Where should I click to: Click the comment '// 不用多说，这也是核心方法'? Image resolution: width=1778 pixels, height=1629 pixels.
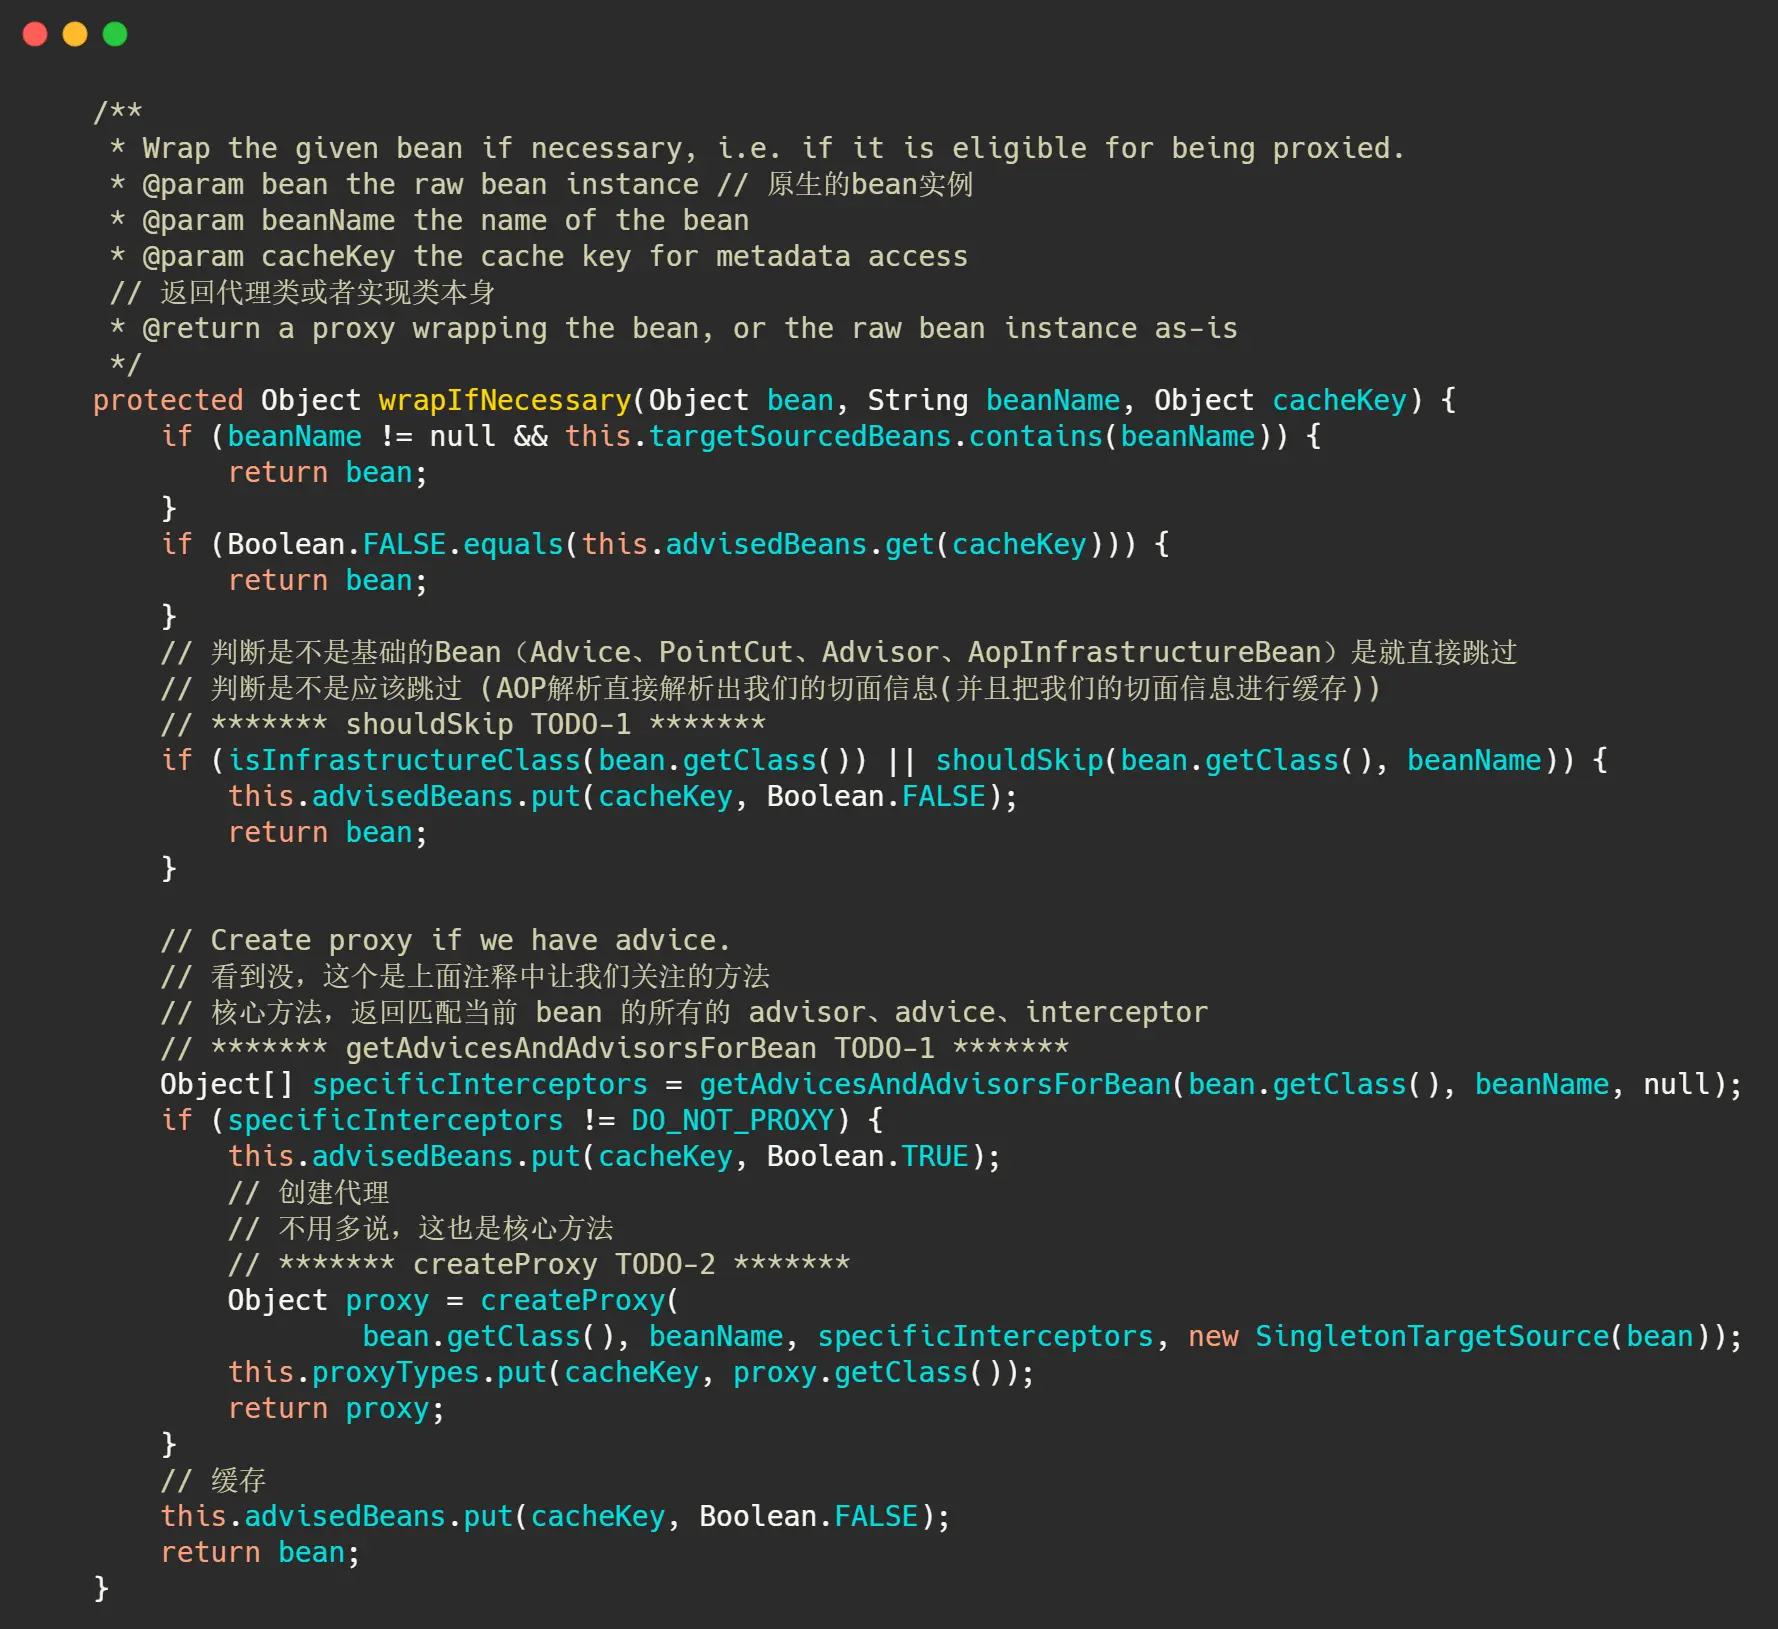coord(420,1228)
